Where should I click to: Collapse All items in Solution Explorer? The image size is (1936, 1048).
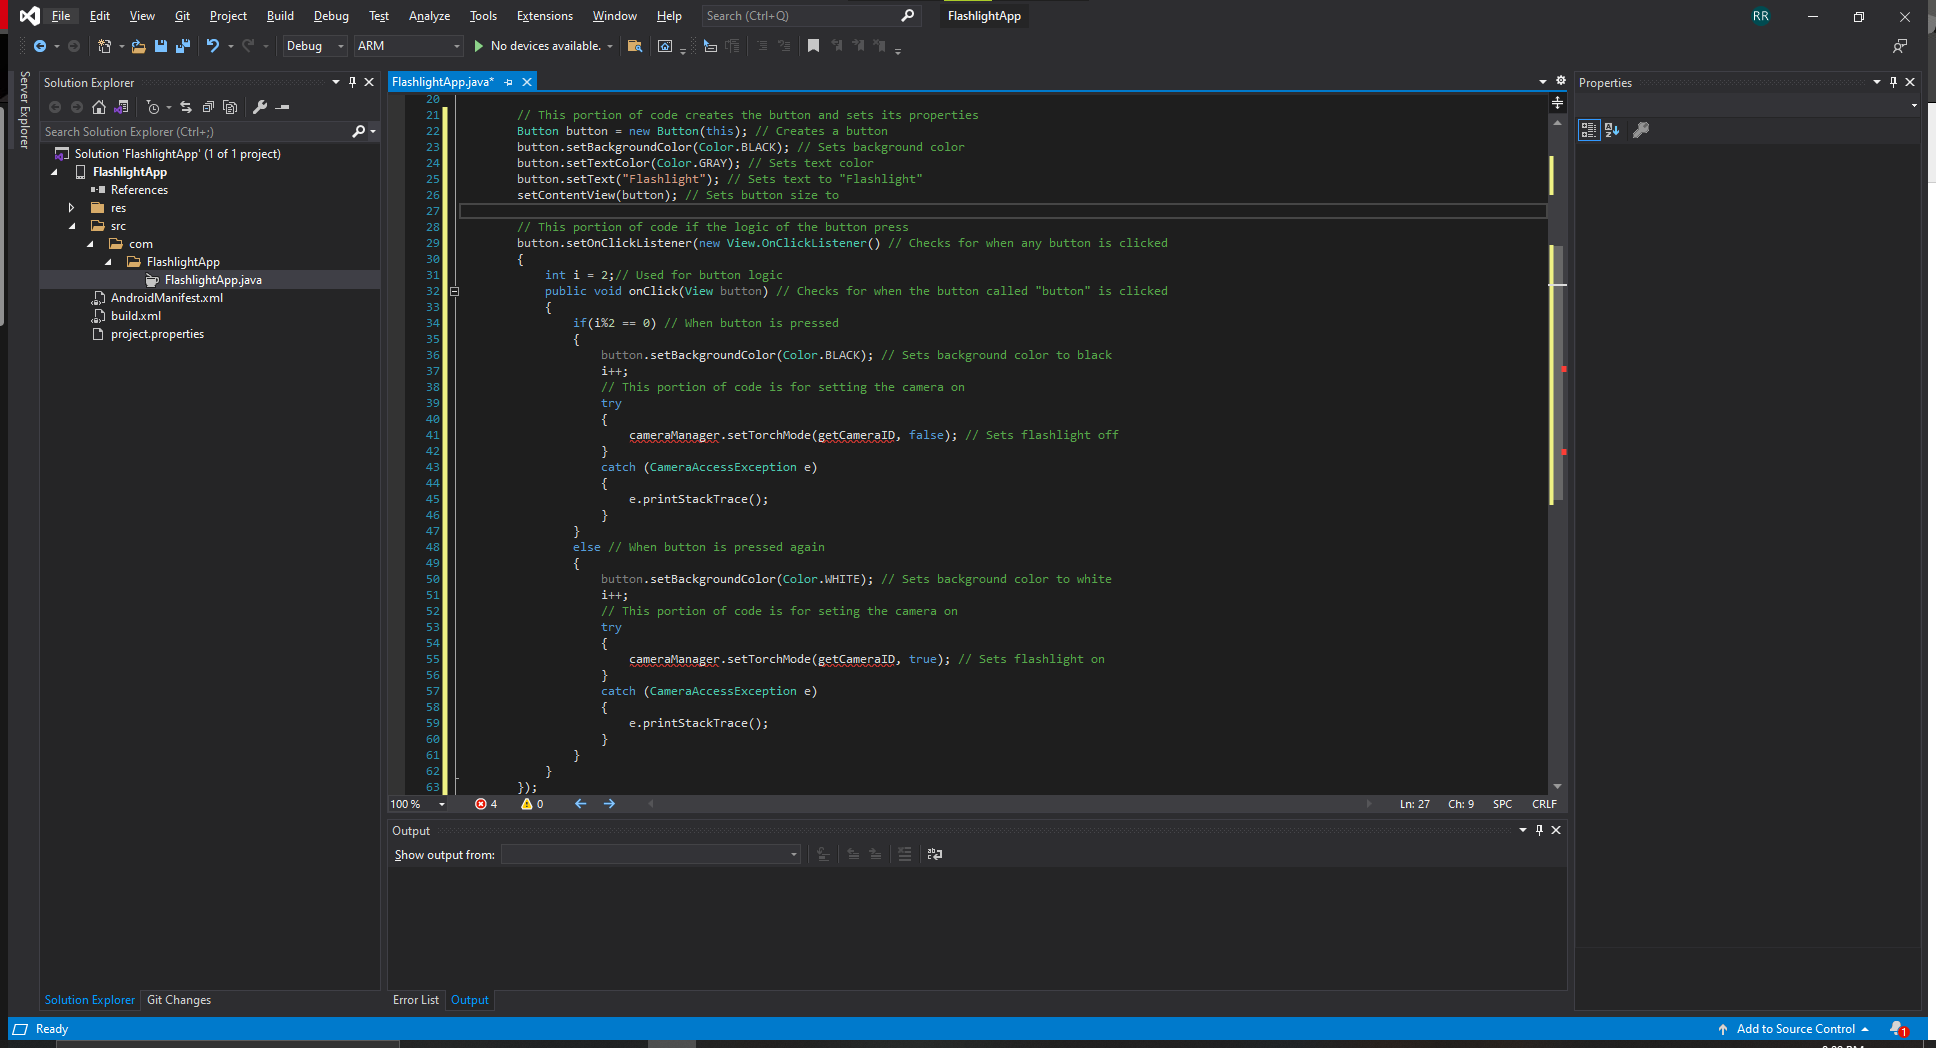coord(208,107)
